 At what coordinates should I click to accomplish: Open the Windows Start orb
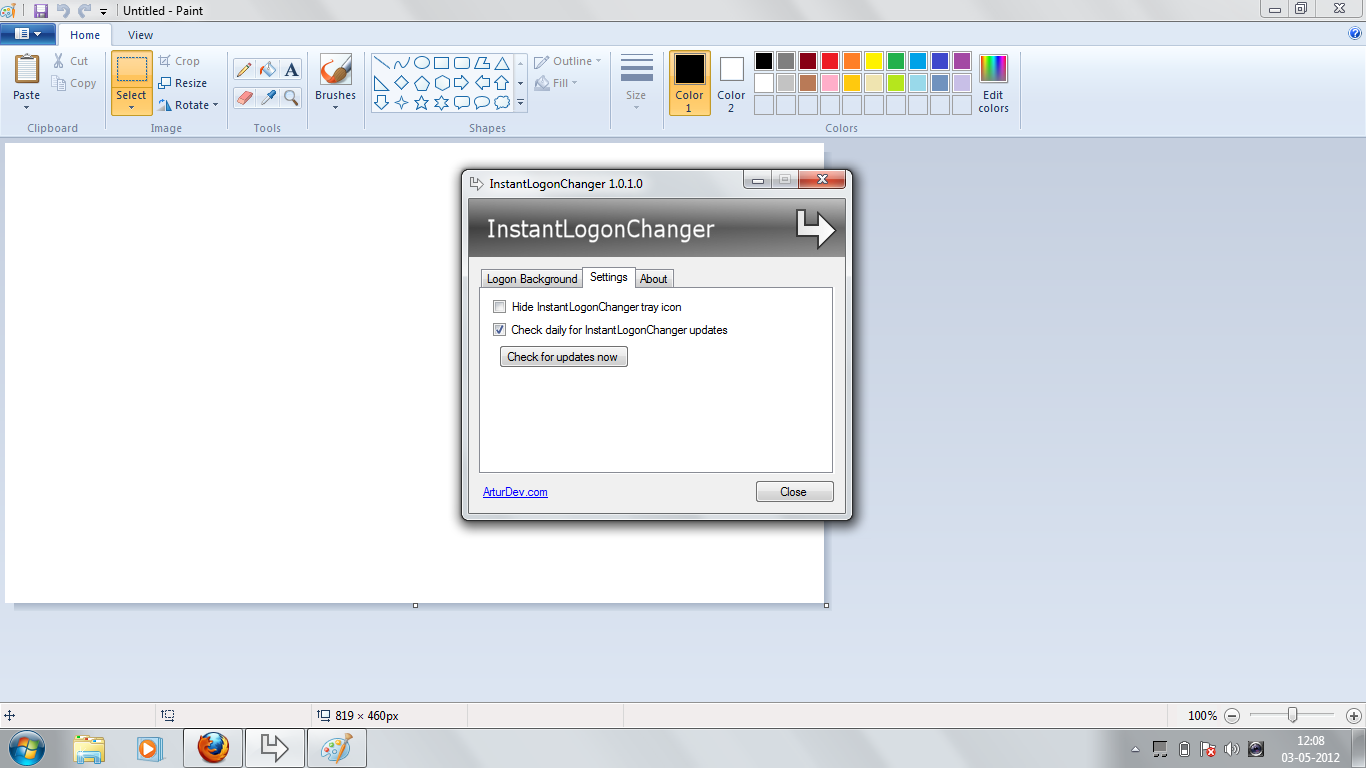point(25,747)
